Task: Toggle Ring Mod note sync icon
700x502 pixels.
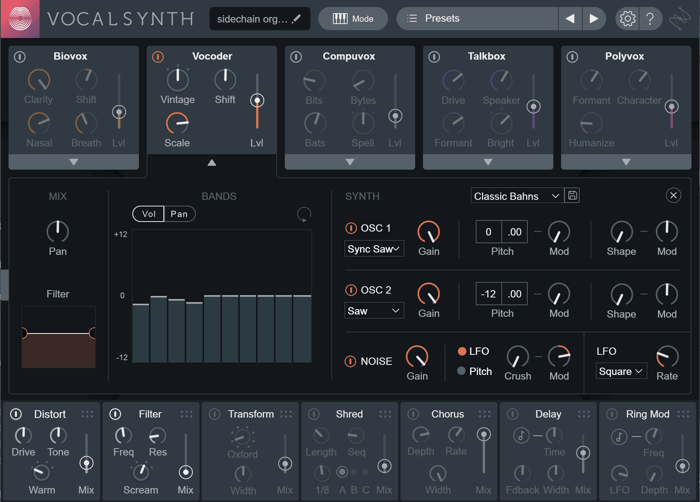Action: (619, 436)
